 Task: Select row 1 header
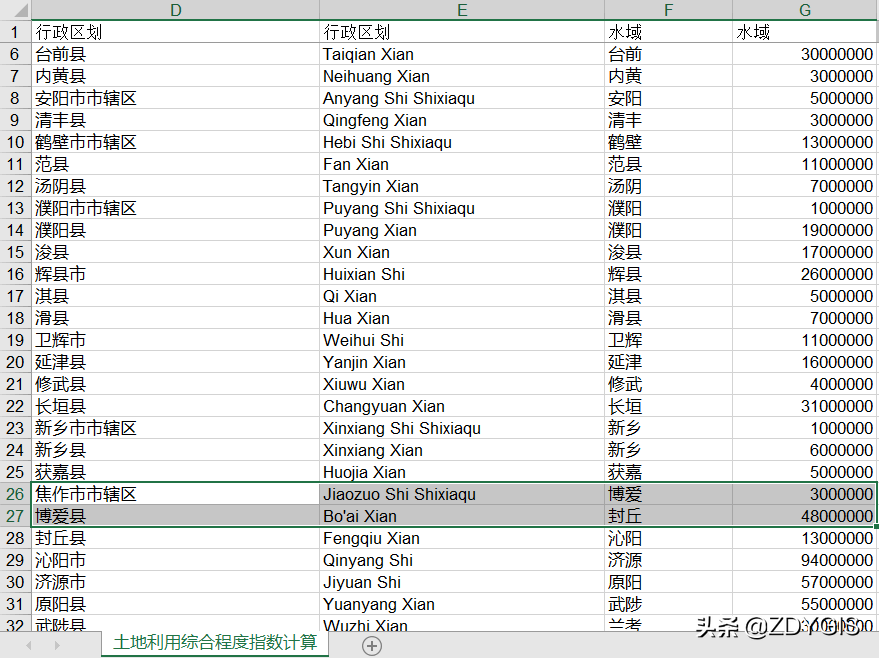point(16,32)
